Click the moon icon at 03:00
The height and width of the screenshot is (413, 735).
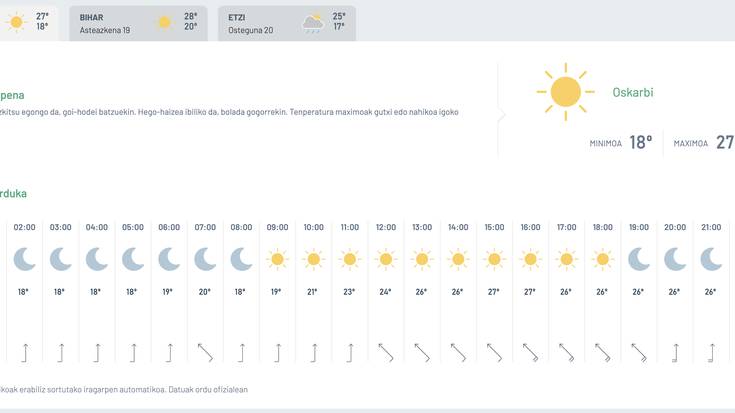coord(60,259)
